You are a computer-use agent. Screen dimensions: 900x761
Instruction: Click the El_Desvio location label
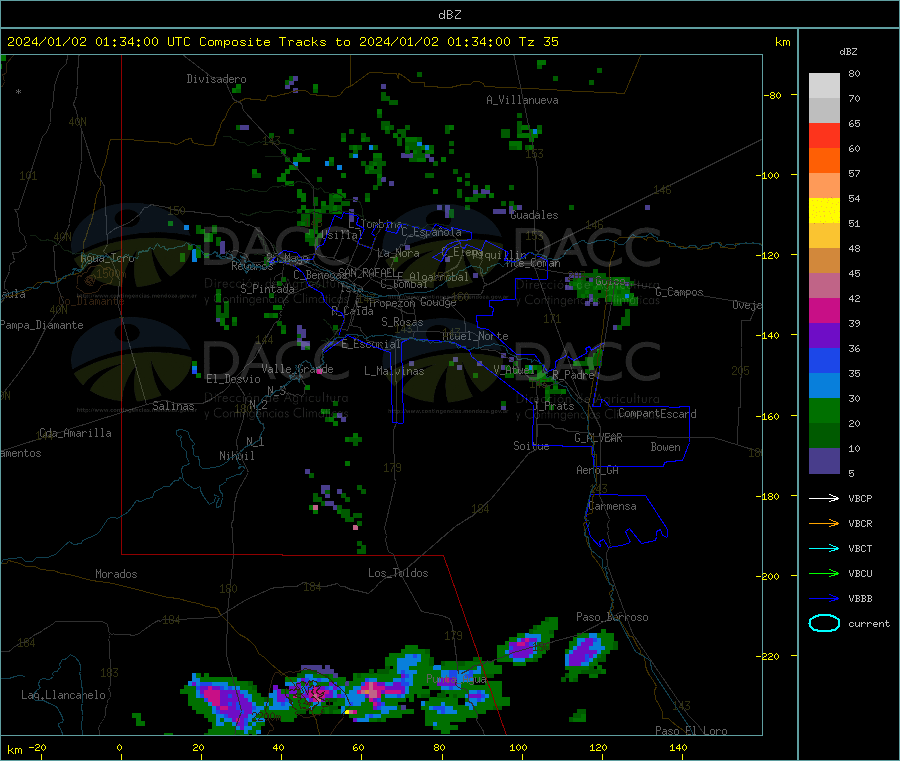click(234, 379)
